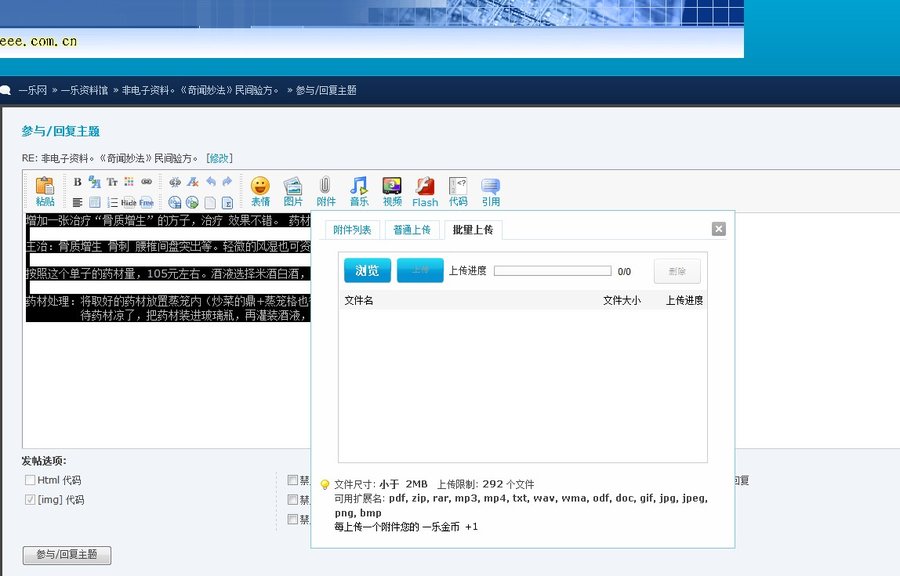Enable the Html 代码 checkbox
The image size is (900, 576).
[x=30, y=480]
